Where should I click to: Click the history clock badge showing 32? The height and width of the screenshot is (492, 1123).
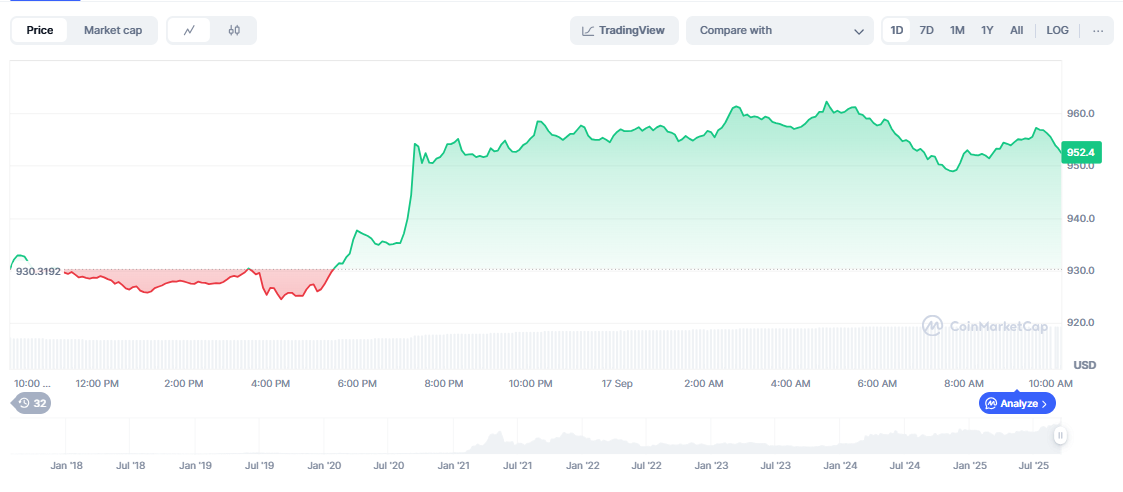pos(32,403)
